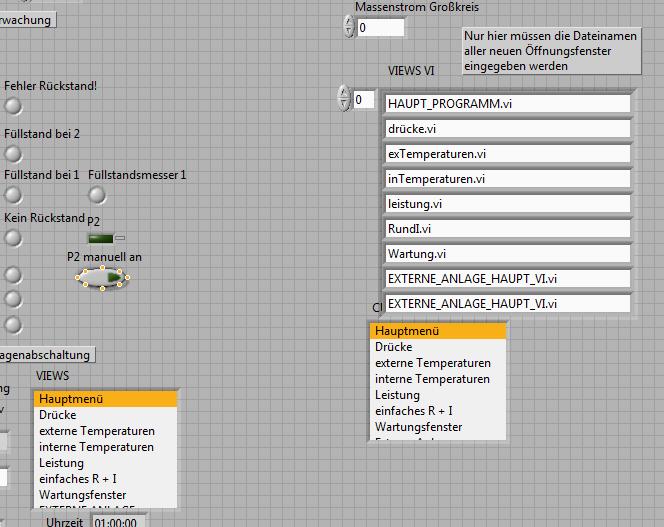Screen dimensions: 664x527
Task: Choose externe Temperaturen under VIEWS VI array
Action: click(438, 363)
